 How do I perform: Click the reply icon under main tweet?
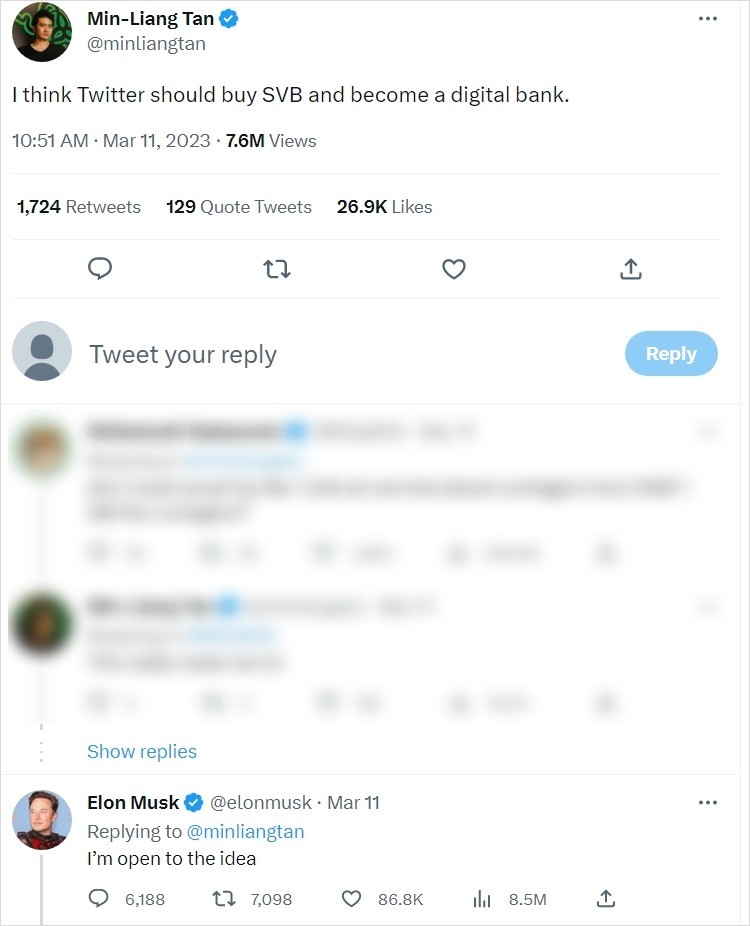99,269
